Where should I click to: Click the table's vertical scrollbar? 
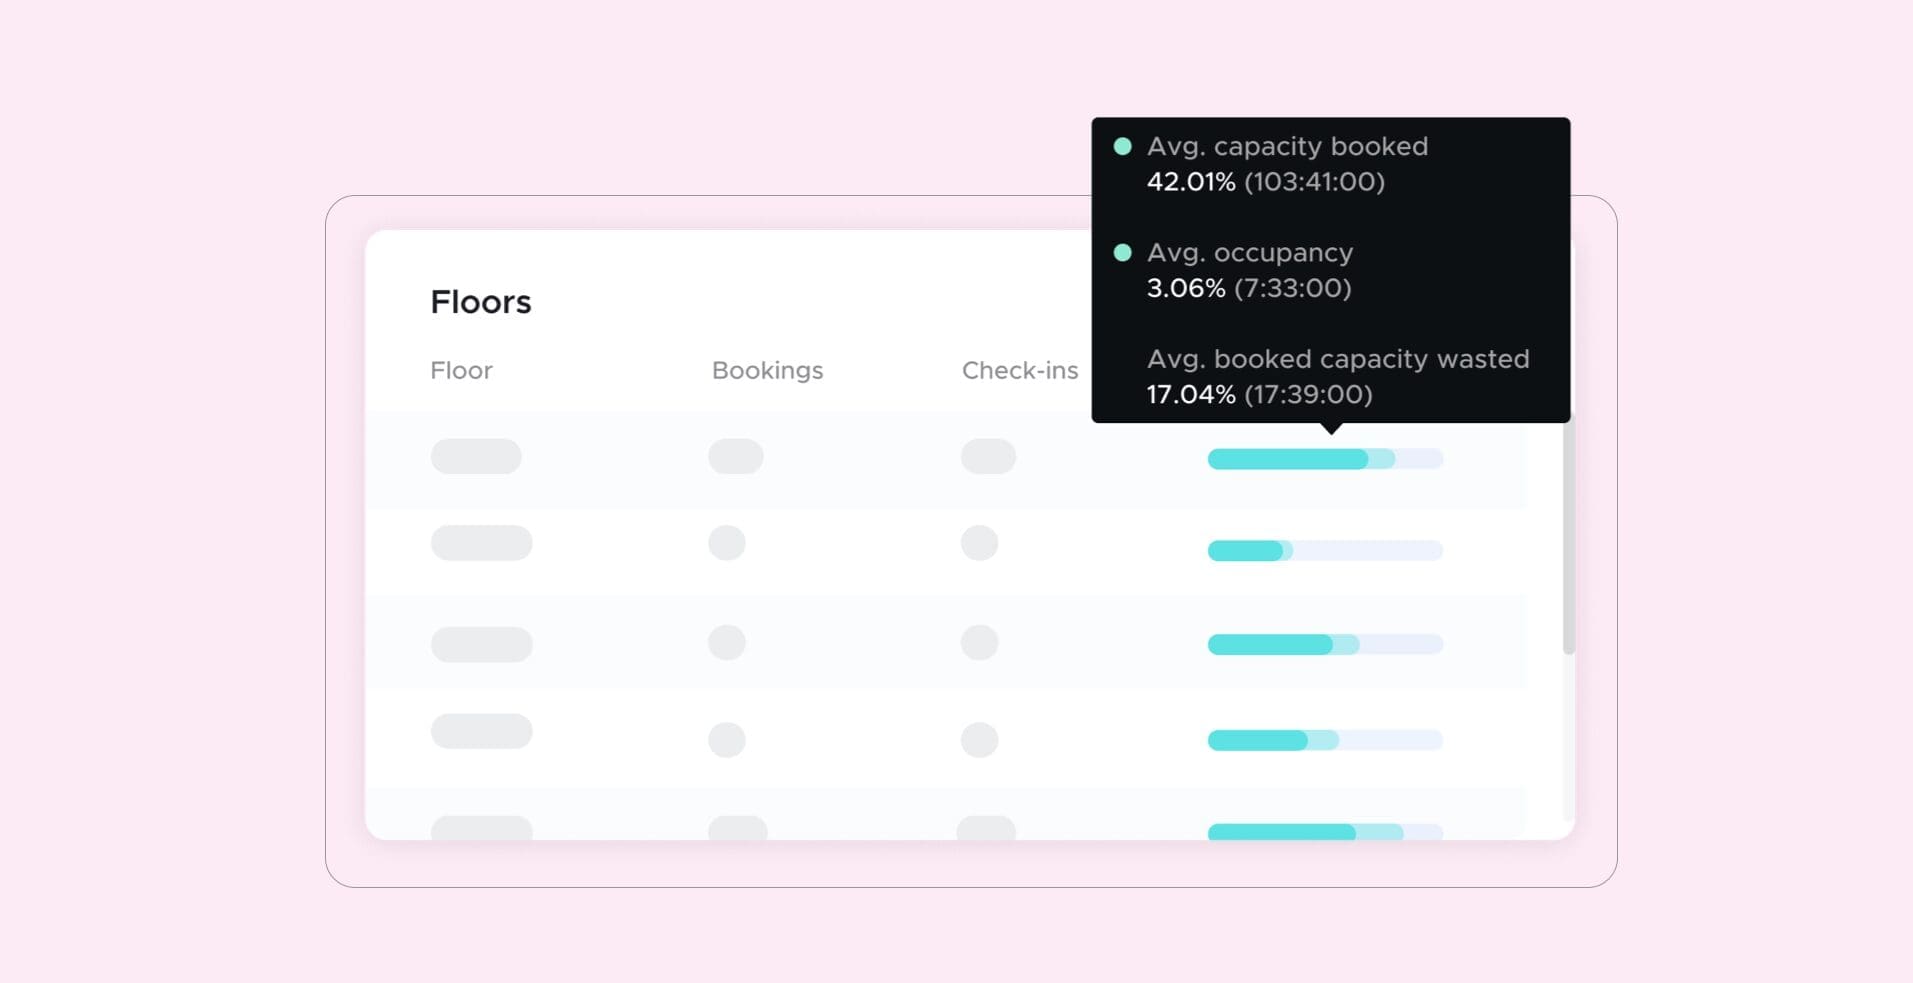click(1568, 535)
